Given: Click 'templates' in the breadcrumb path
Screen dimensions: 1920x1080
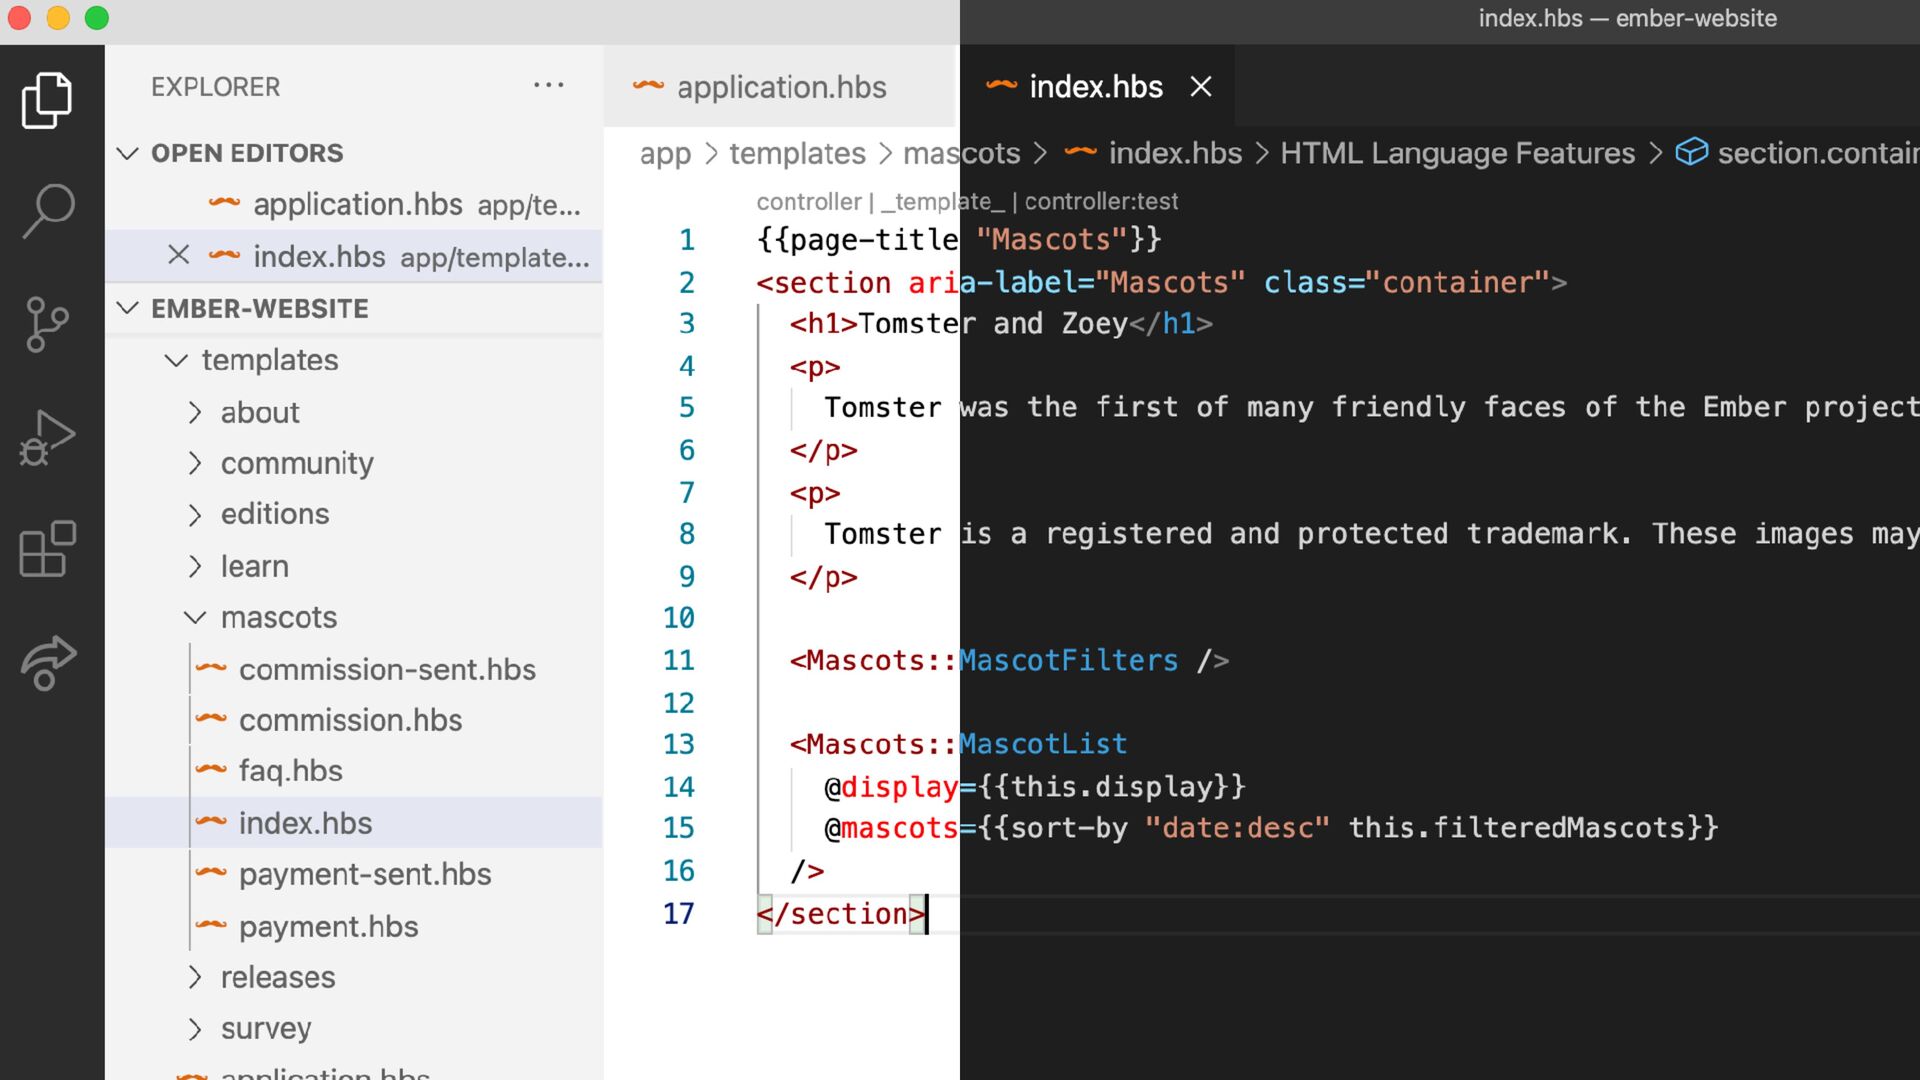Looking at the screenshot, I should 797,153.
